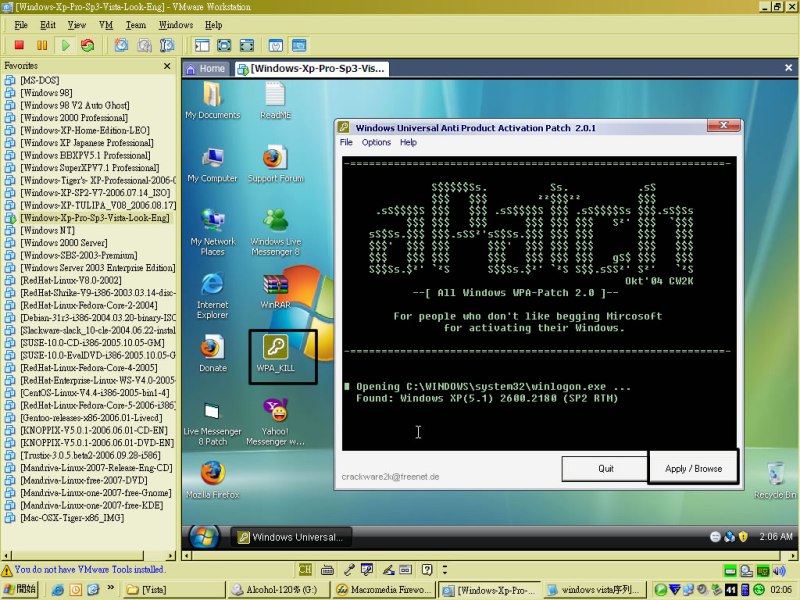Click the Apply / Browse button
800x600 pixels.
click(x=693, y=468)
